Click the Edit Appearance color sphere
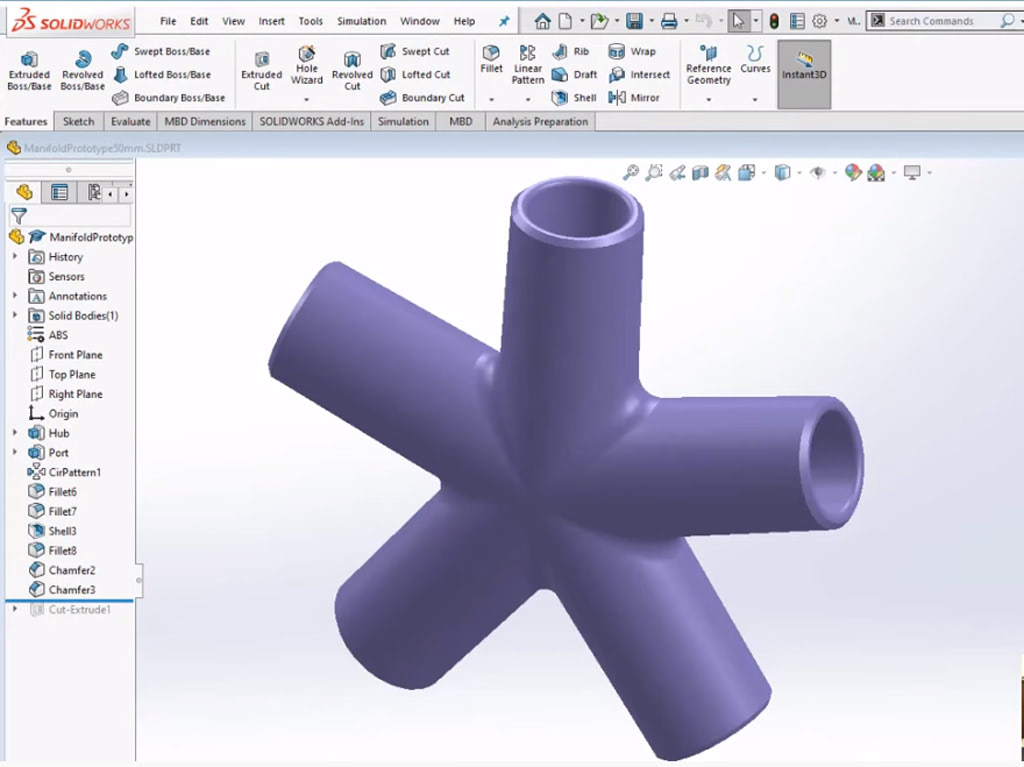Screen dimensions: 1024x767 tap(852, 173)
